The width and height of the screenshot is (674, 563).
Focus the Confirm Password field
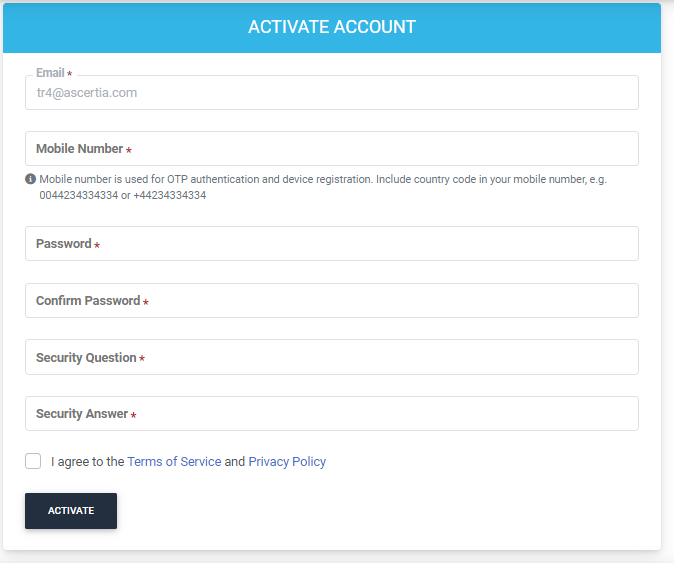coord(332,300)
